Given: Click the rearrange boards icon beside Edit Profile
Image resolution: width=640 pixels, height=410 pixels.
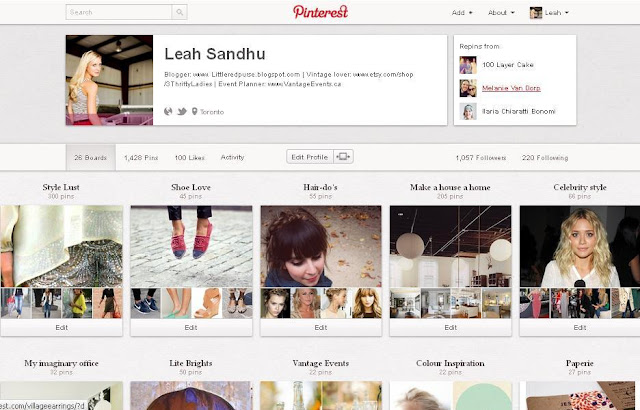Looking at the screenshot, I should 343,157.
